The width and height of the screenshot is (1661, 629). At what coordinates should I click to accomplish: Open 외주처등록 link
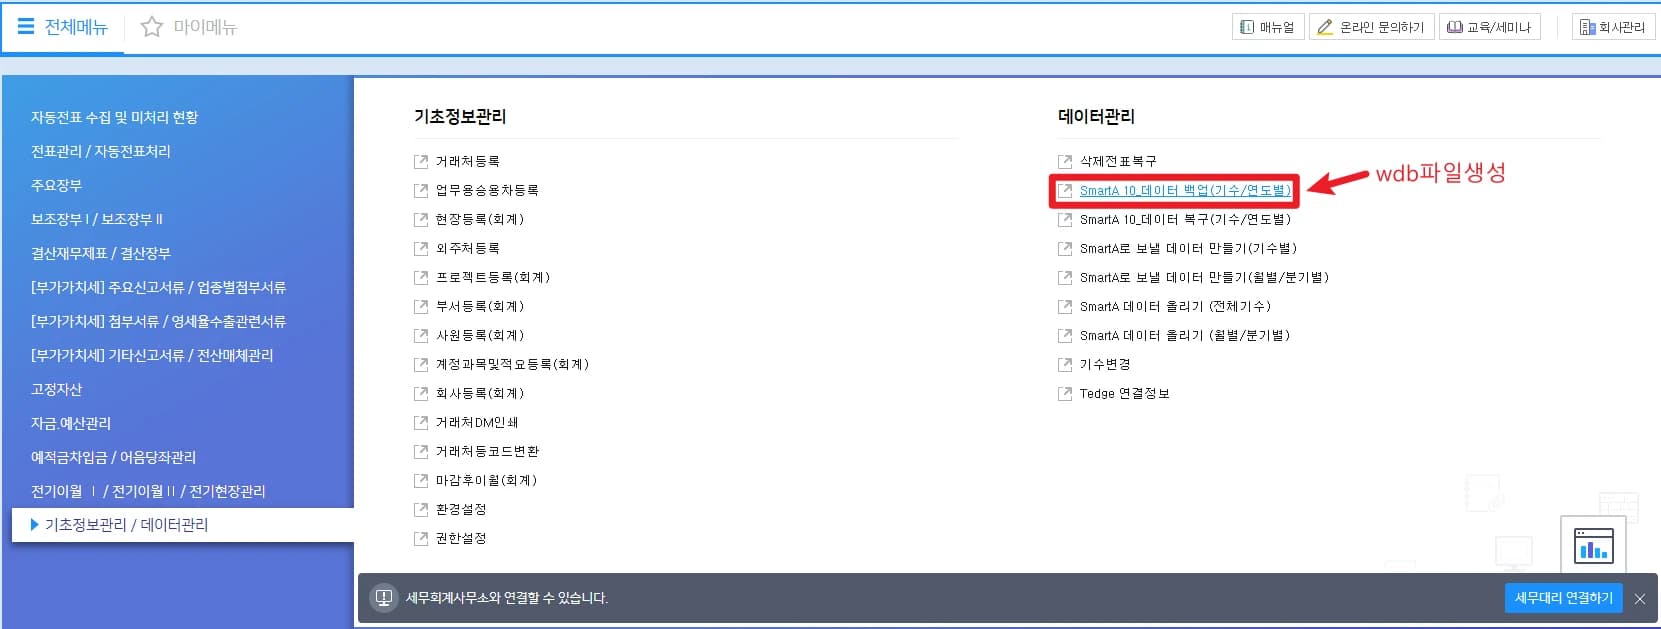pyautogui.click(x=467, y=248)
